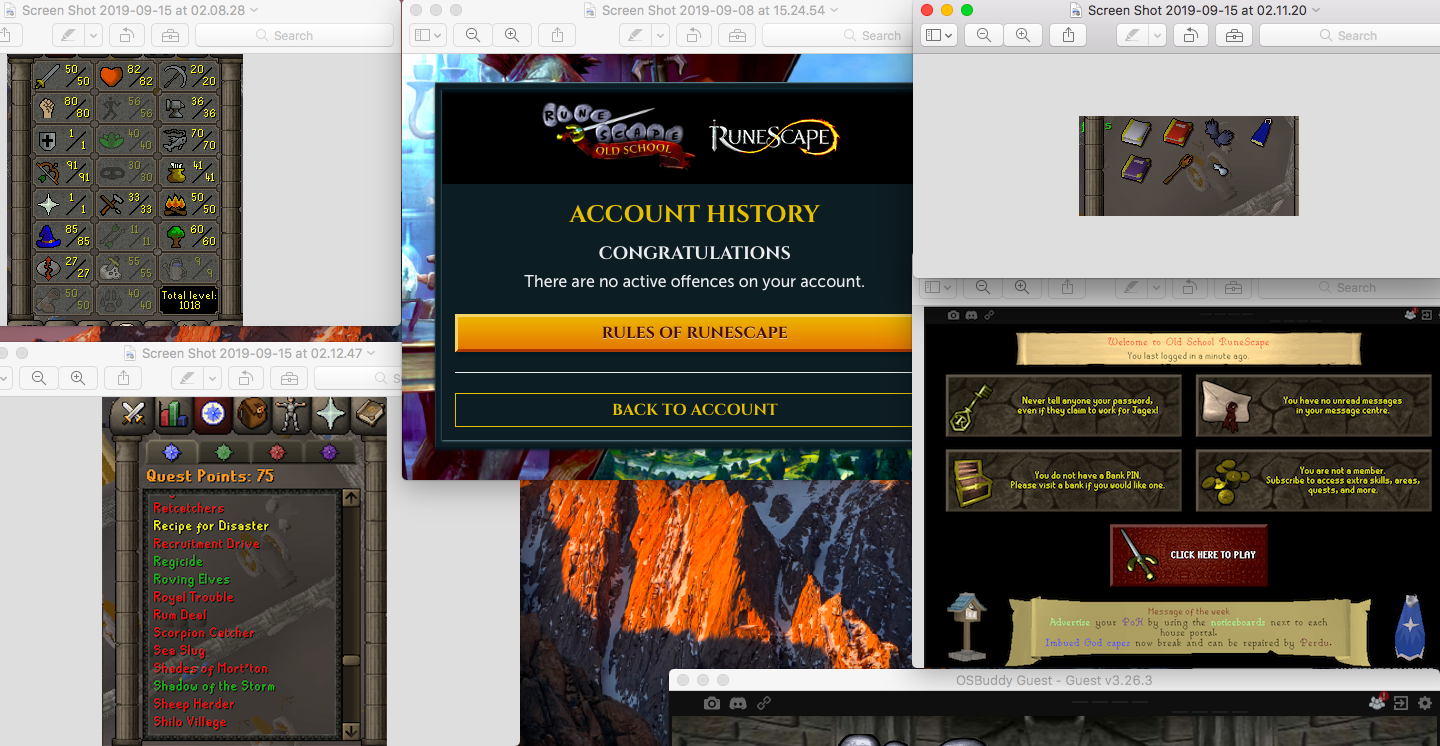Rotate the image in the 02.11.20 window
The height and width of the screenshot is (746, 1440).
1190,35
